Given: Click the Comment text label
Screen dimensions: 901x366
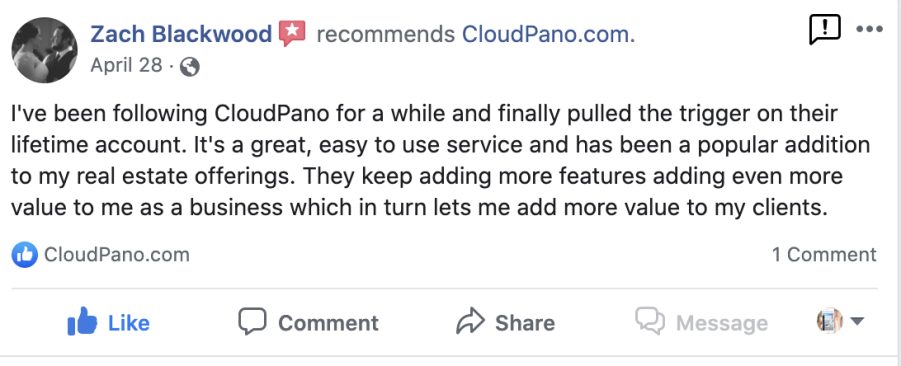Looking at the screenshot, I should pyautogui.click(x=329, y=323).
